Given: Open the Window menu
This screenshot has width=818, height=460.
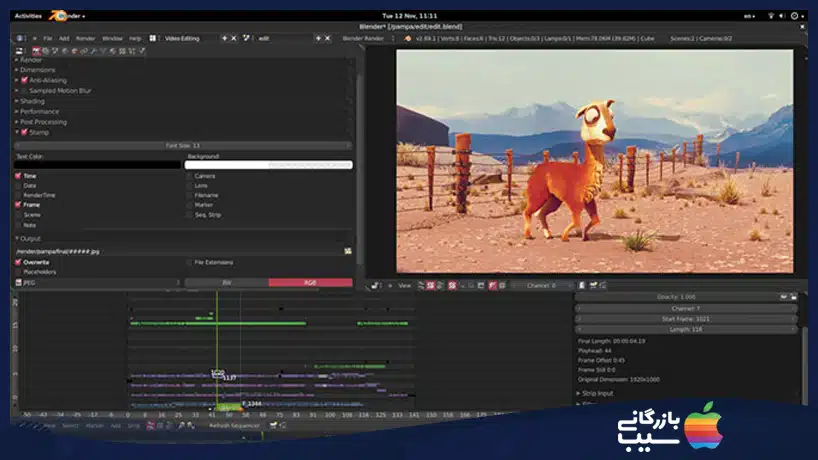Looking at the screenshot, I should [x=112, y=38].
